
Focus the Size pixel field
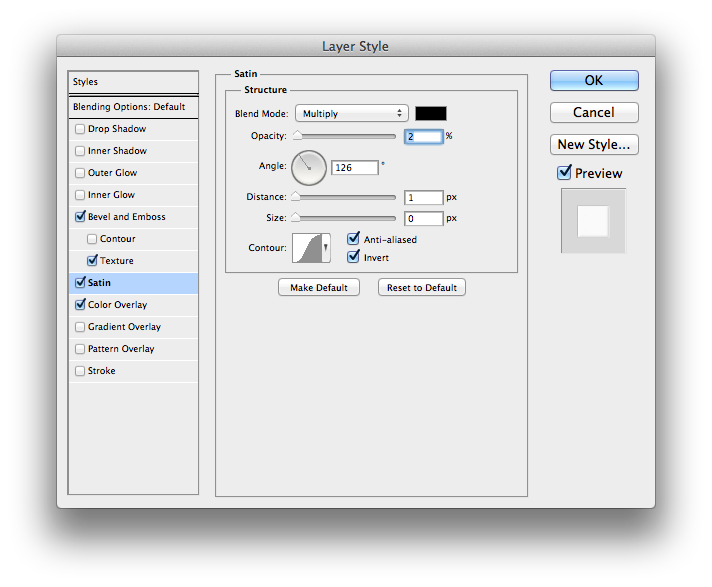click(x=423, y=218)
